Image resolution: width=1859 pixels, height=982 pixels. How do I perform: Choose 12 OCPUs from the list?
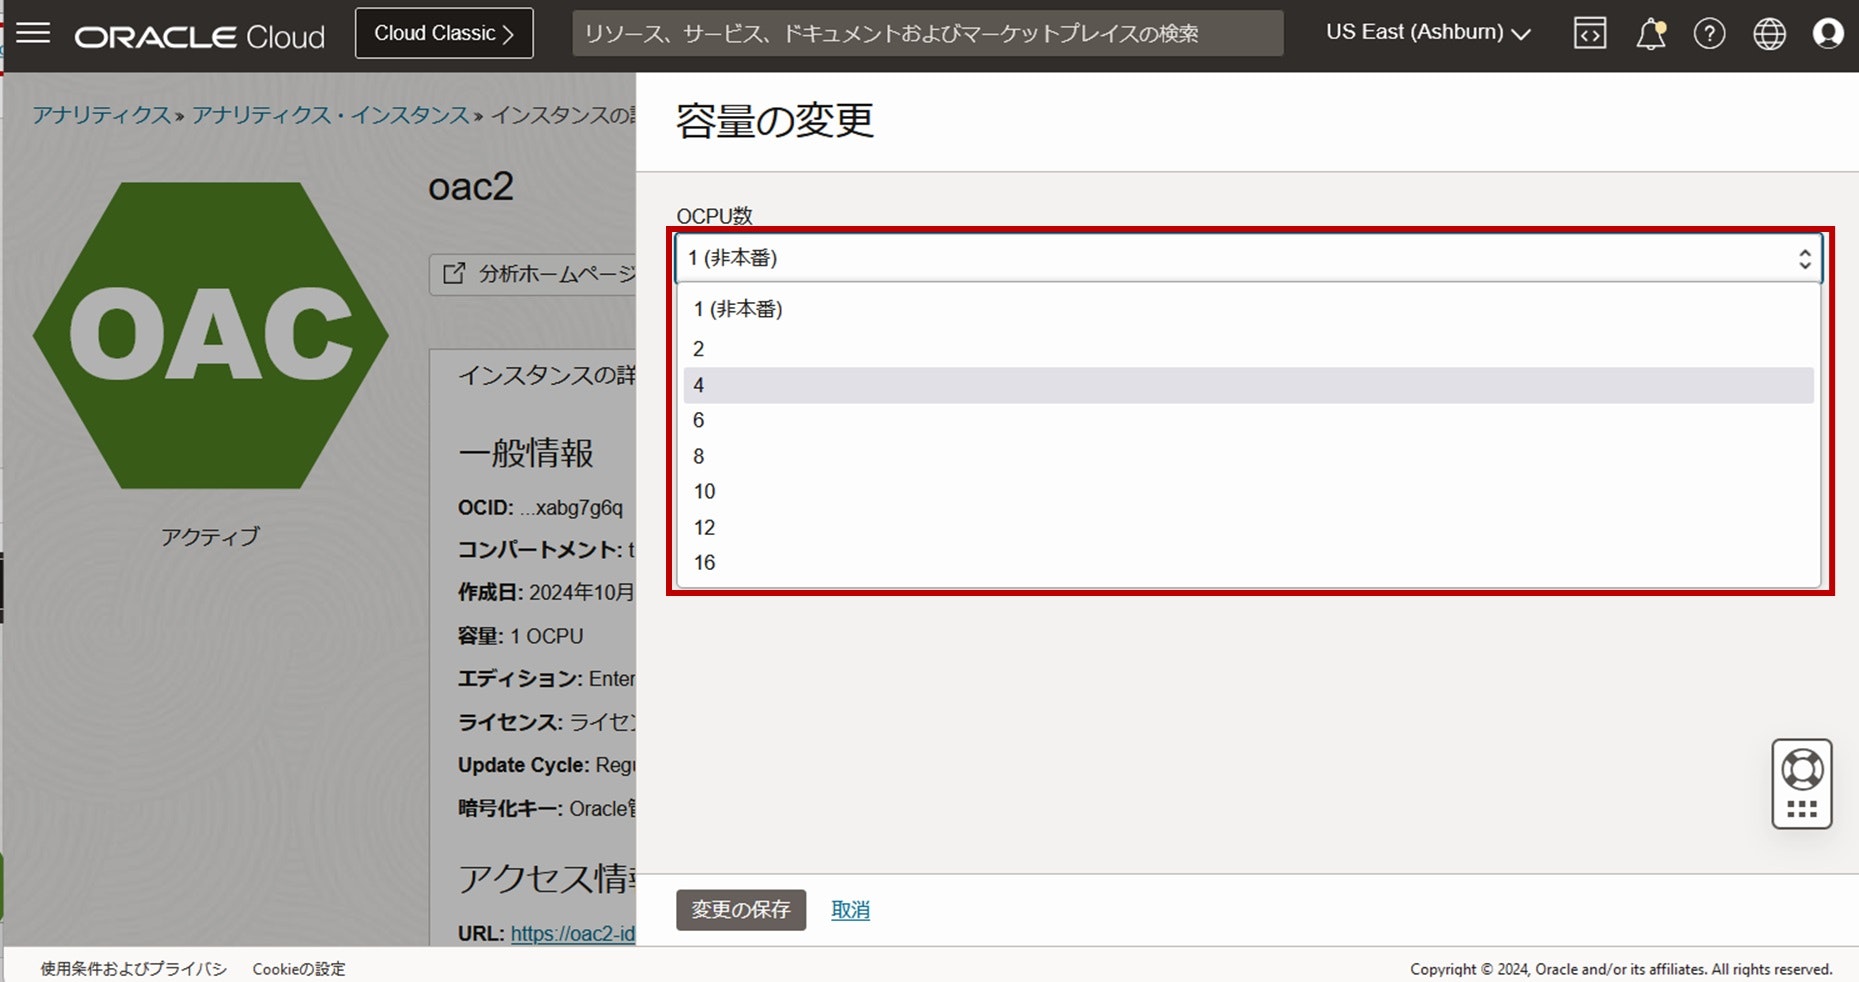(1248, 527)
